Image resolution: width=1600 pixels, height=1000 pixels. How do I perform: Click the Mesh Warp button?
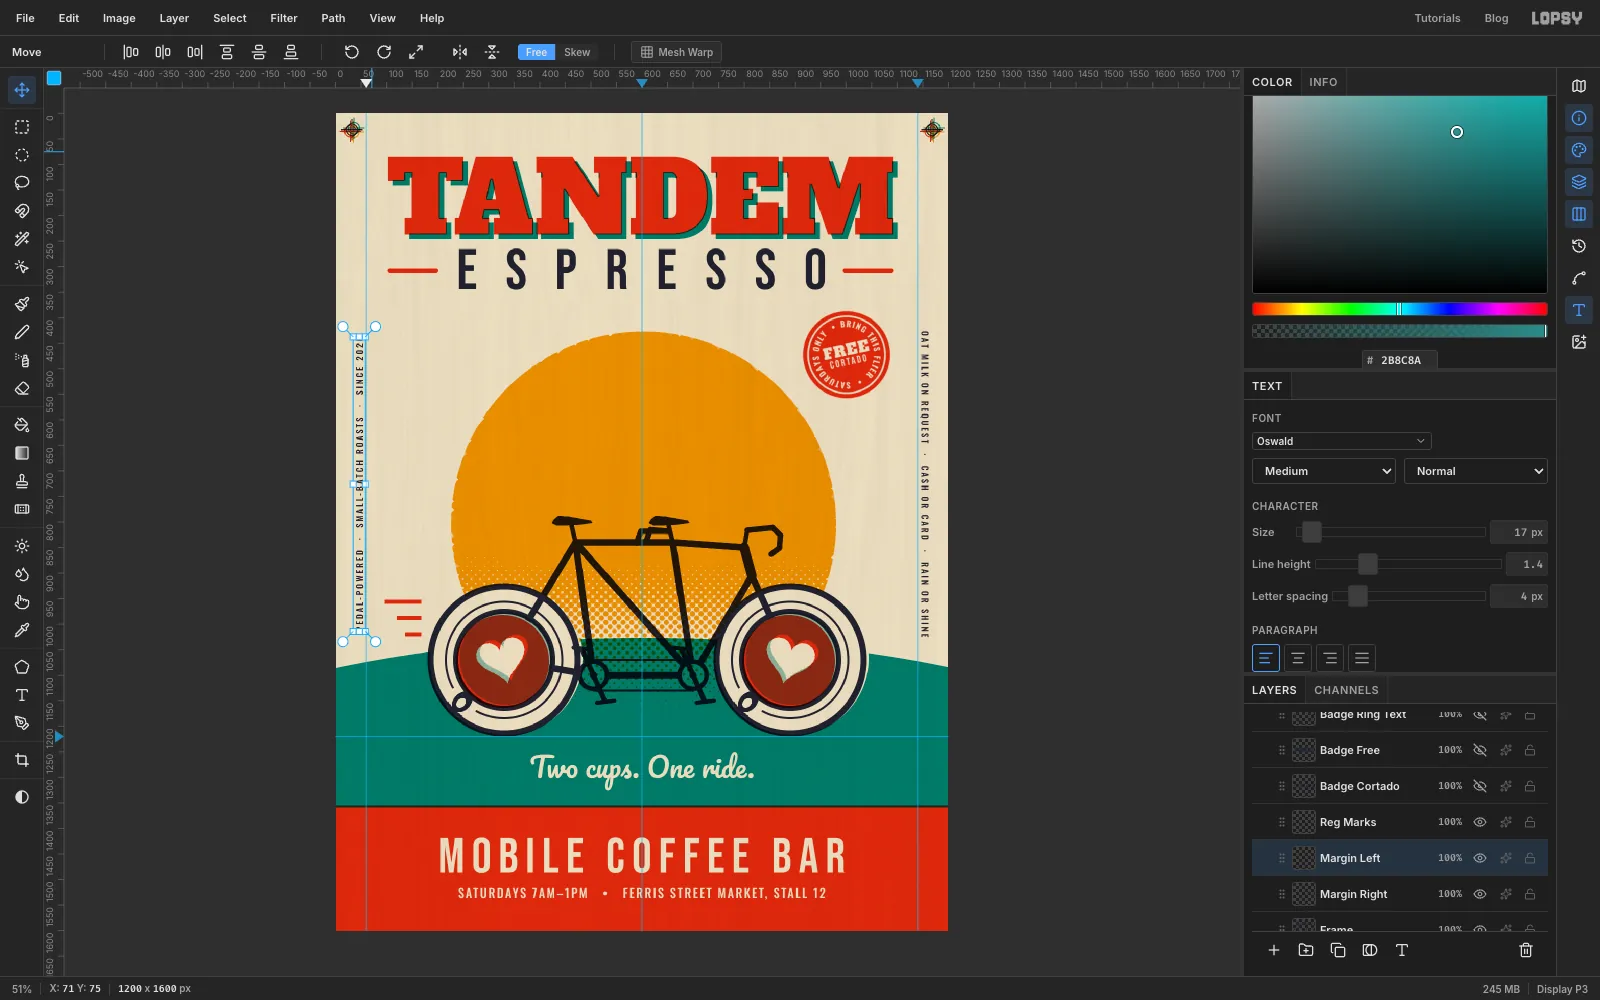(x=677, y=52)
